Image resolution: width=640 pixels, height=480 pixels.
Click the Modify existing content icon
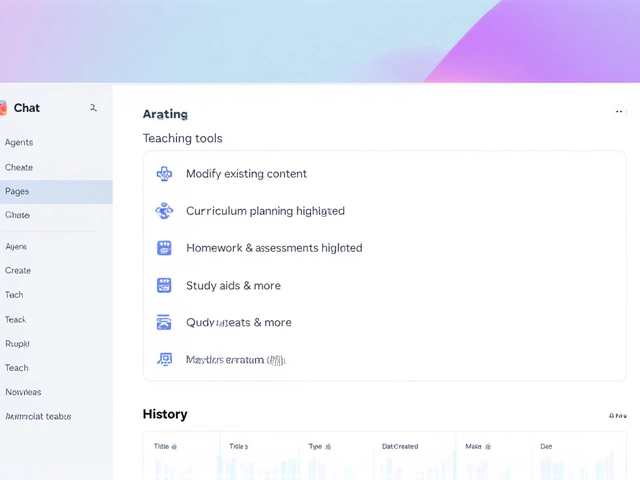pos(164,174)
